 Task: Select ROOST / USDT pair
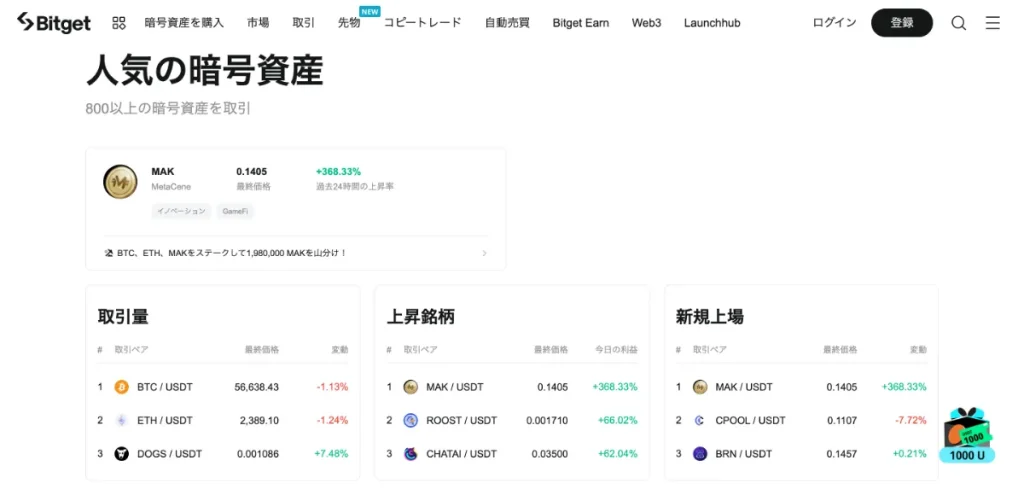click(x=462, y=421)
